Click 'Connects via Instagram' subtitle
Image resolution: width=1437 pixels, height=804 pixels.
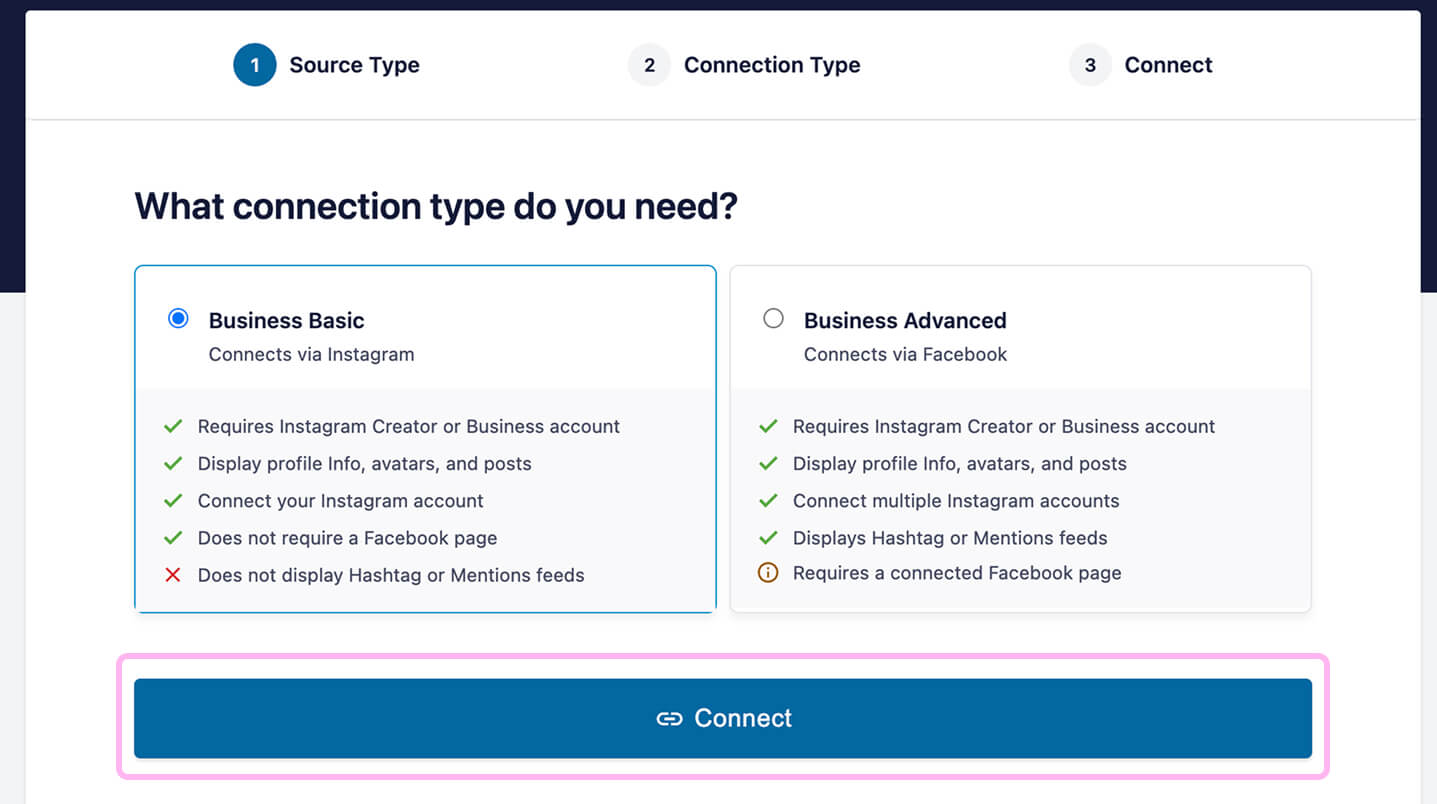point(311,354)
